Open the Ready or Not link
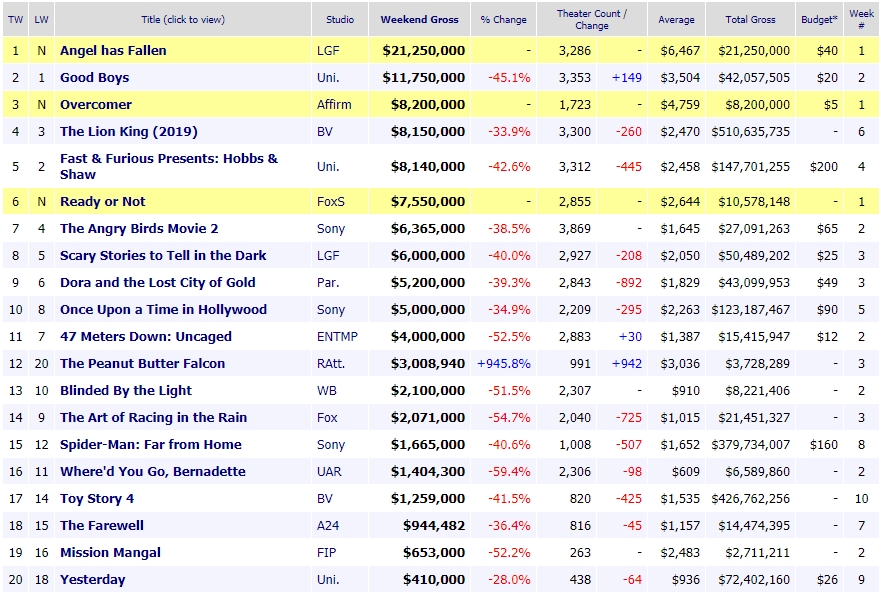 [102, 201]
